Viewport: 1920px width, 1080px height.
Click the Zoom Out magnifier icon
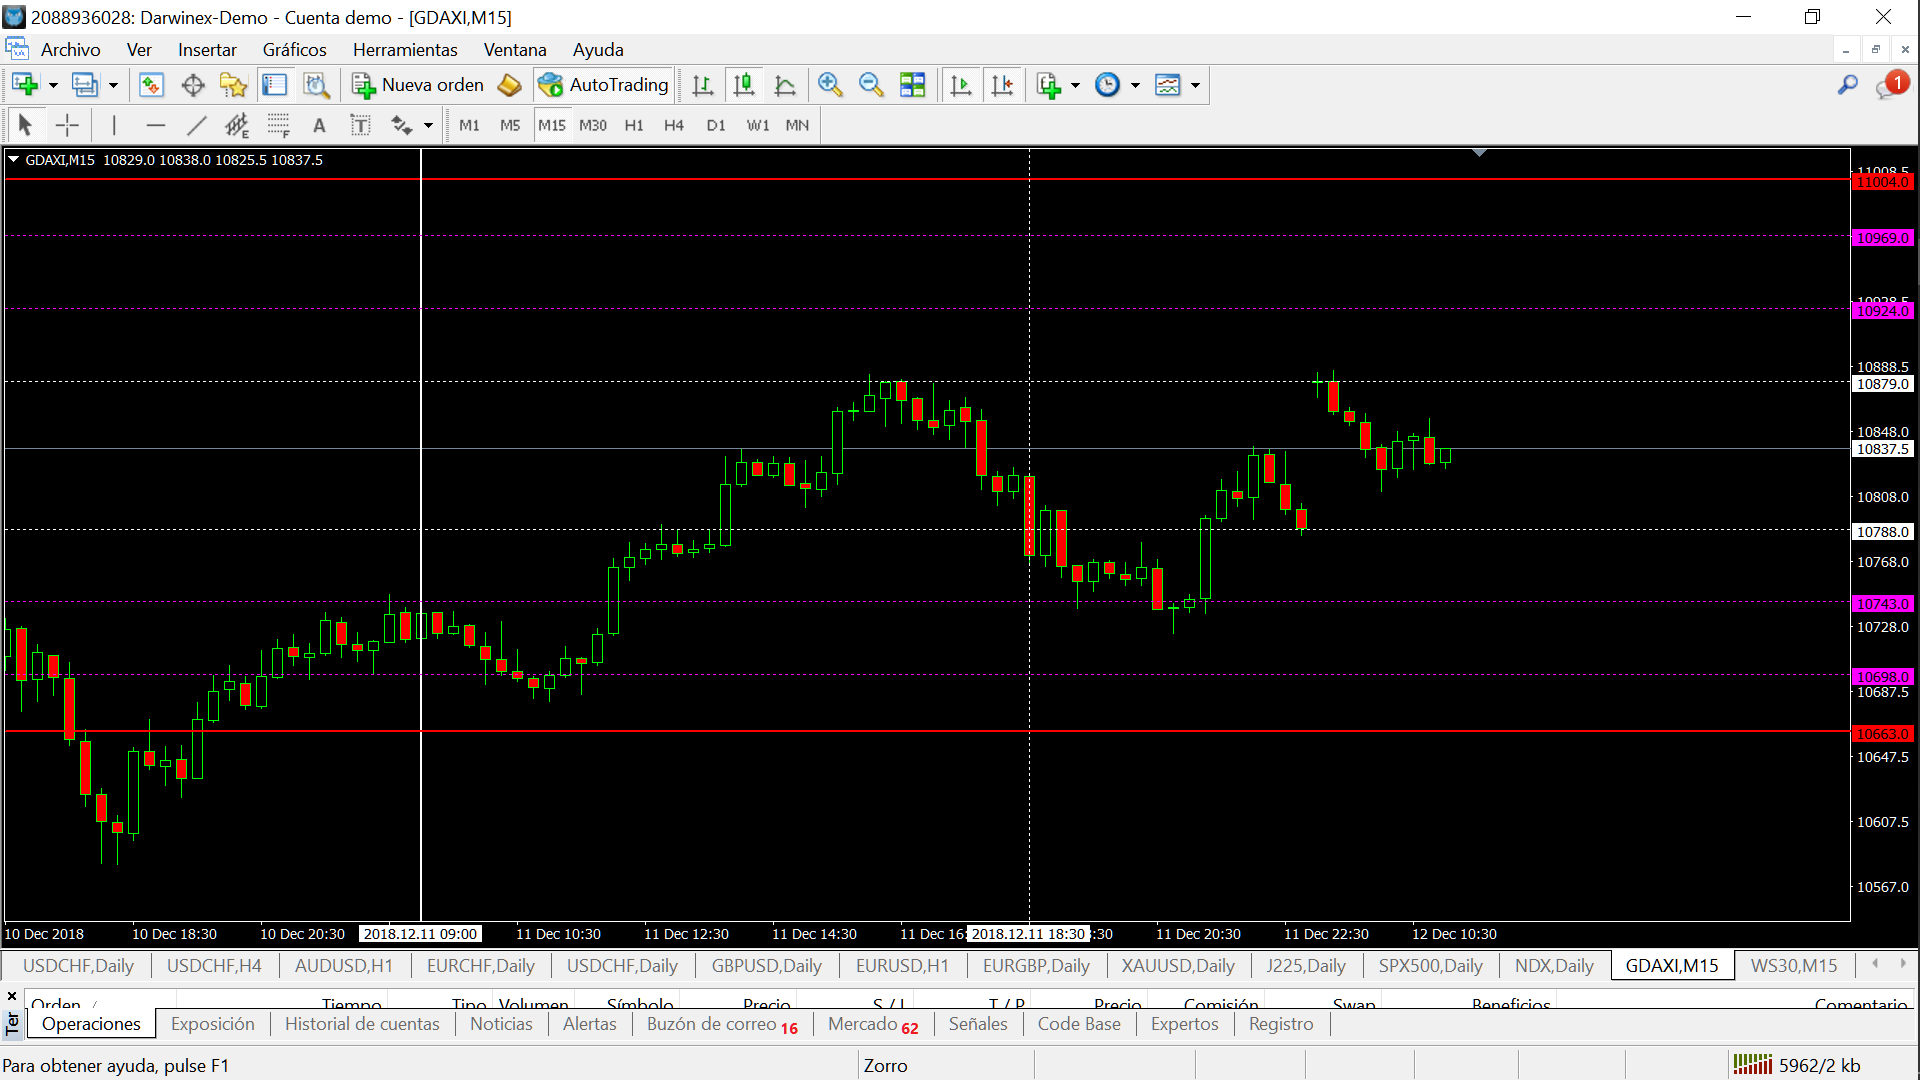[871, 85]
